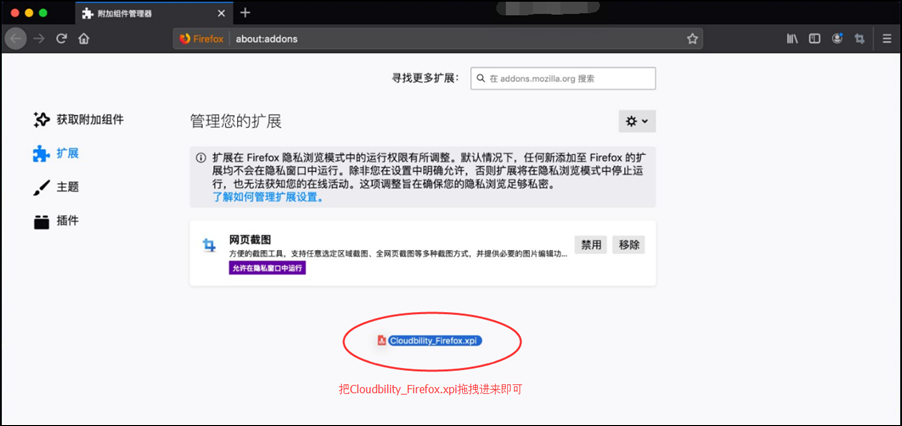This screenshot has height=426, width=902.
Task: Reload the current page
Action: coord(61,39)
